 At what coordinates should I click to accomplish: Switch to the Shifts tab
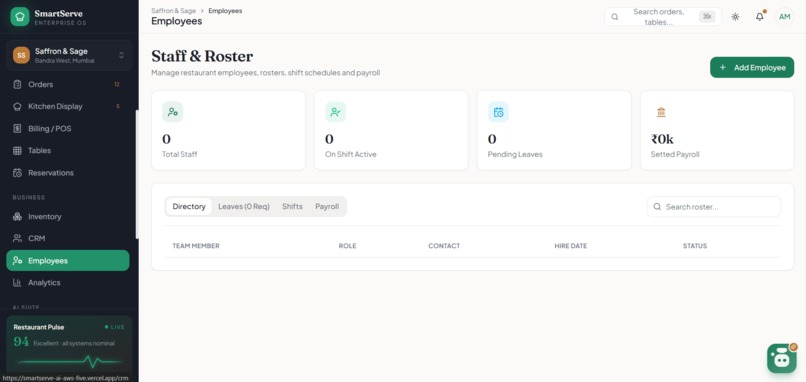(292, 207)
